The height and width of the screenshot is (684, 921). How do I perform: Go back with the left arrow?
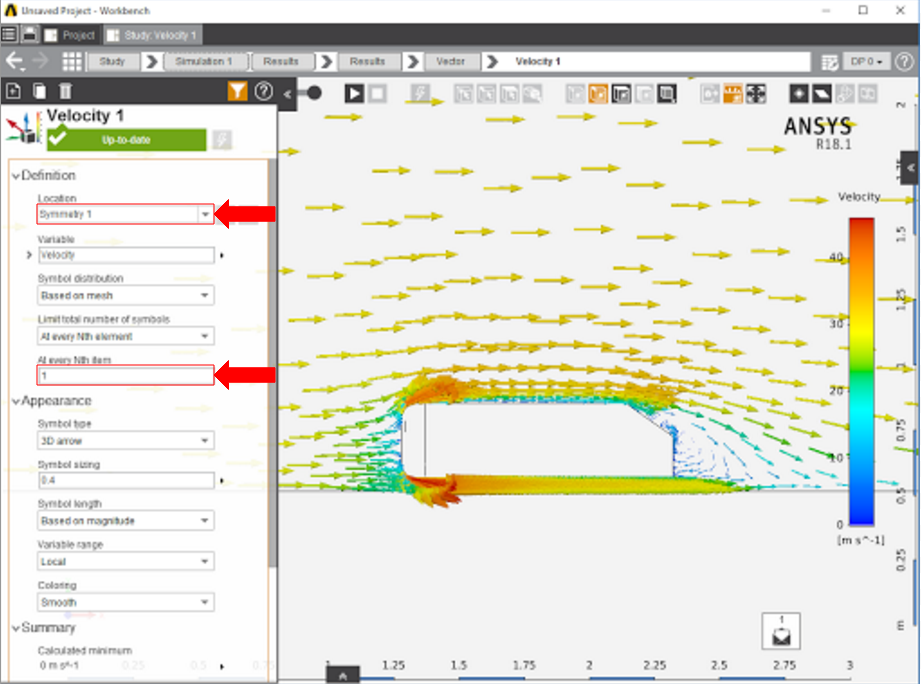tap(14, 61)
